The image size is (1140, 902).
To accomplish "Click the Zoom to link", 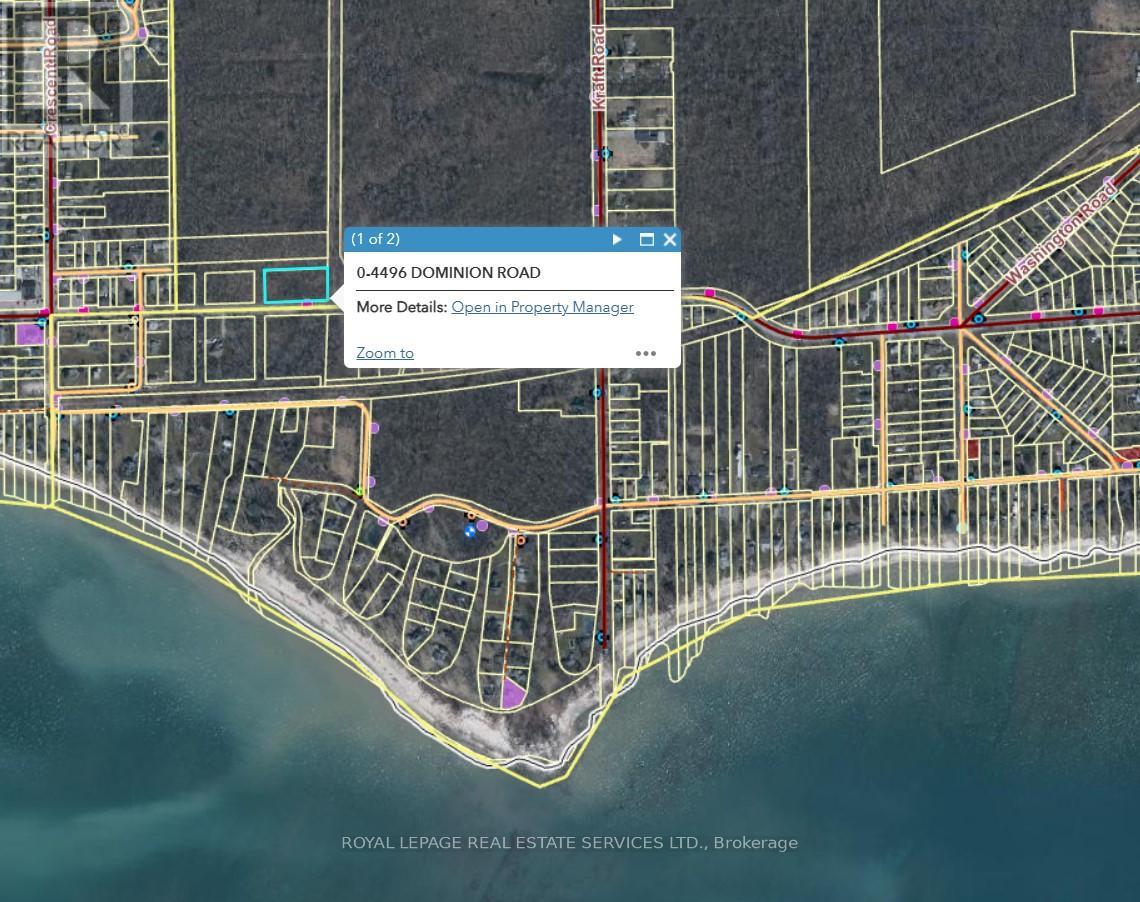I will pyautogui.click(x=384, y=352).
